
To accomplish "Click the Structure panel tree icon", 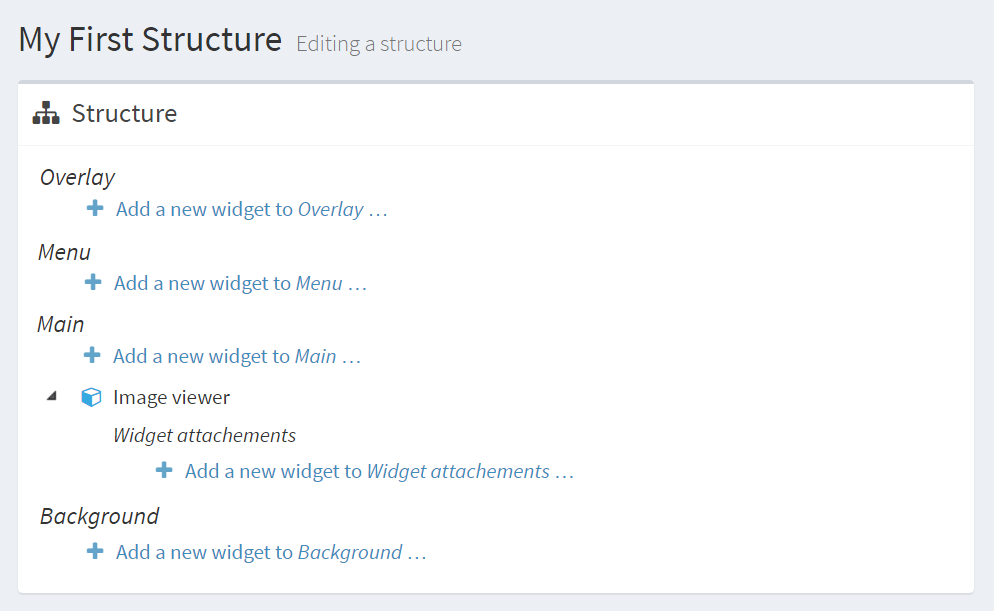I will 45,113.
